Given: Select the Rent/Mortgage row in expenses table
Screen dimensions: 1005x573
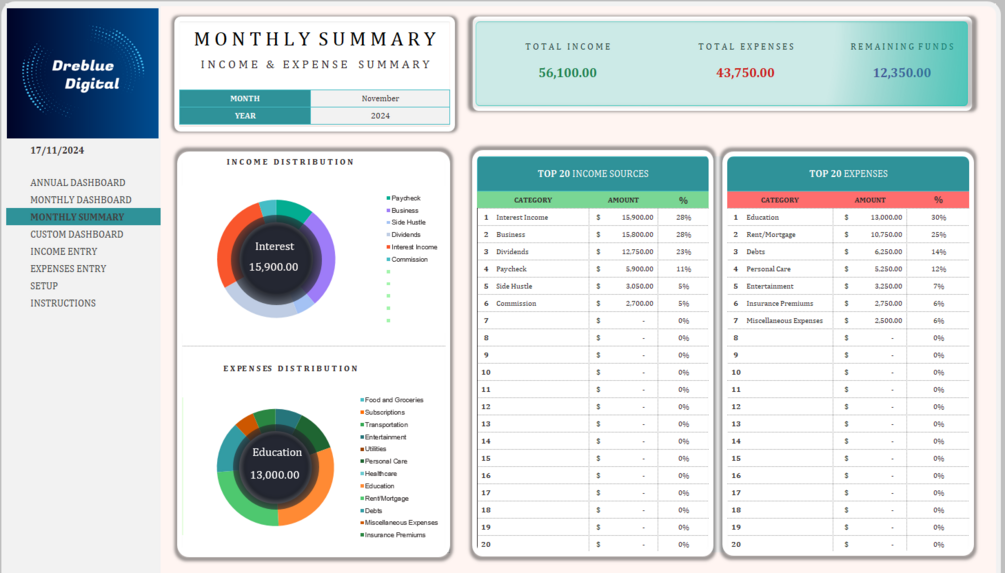Looking at the screenshot, I should 848,235.
